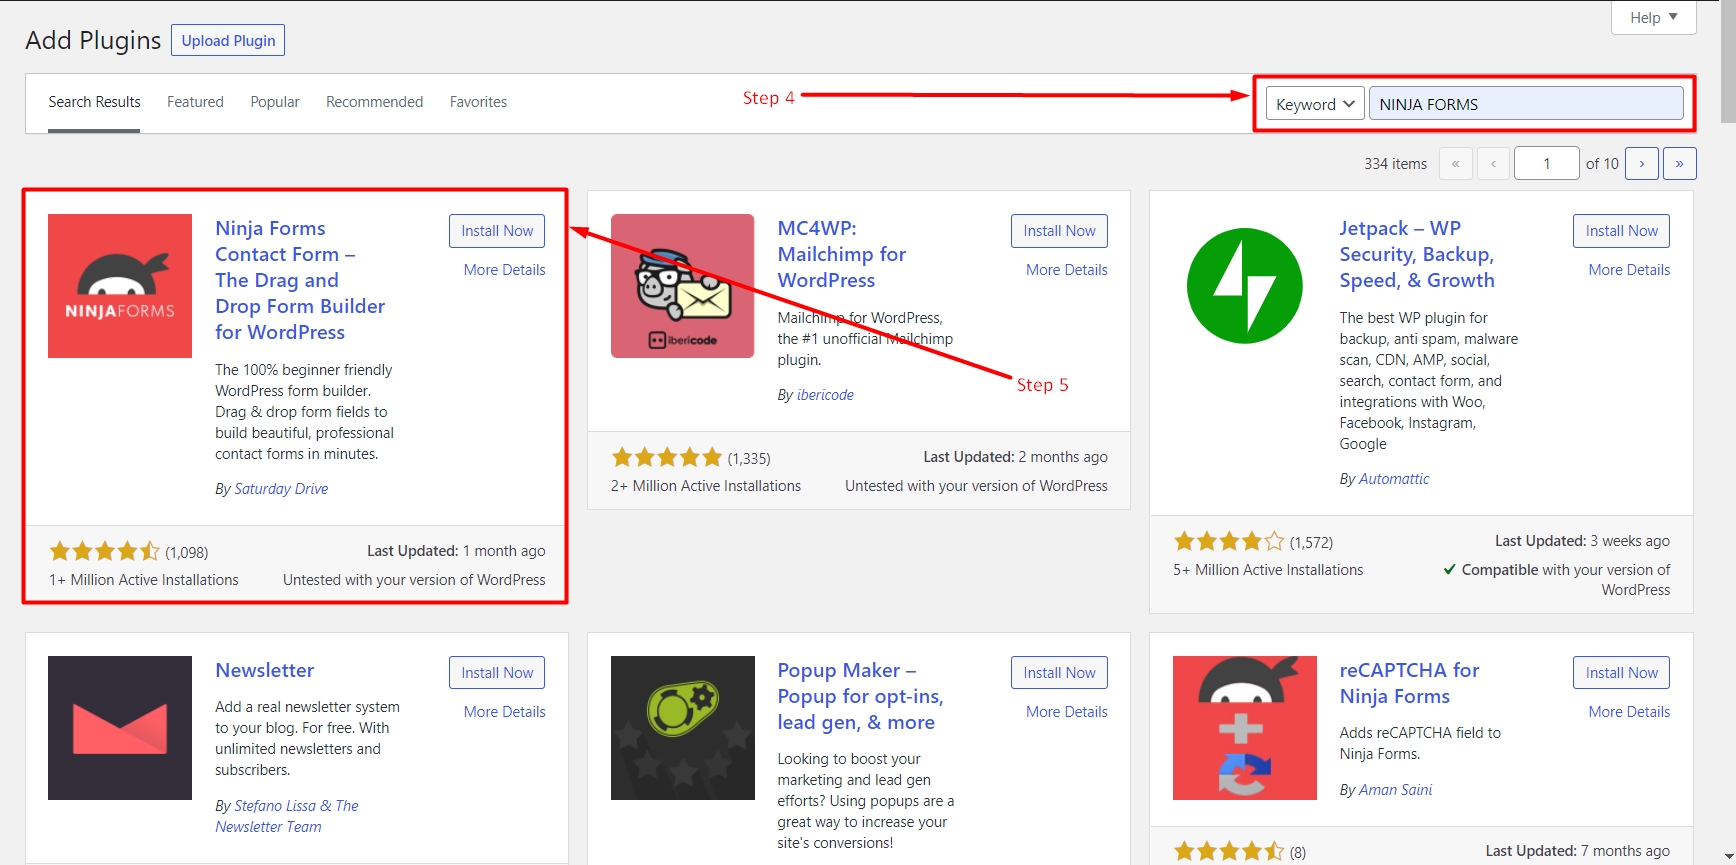The image size is (1736, 865).
Task: Open Ninja Forms Contact Form title link
Action: [300, 280]
